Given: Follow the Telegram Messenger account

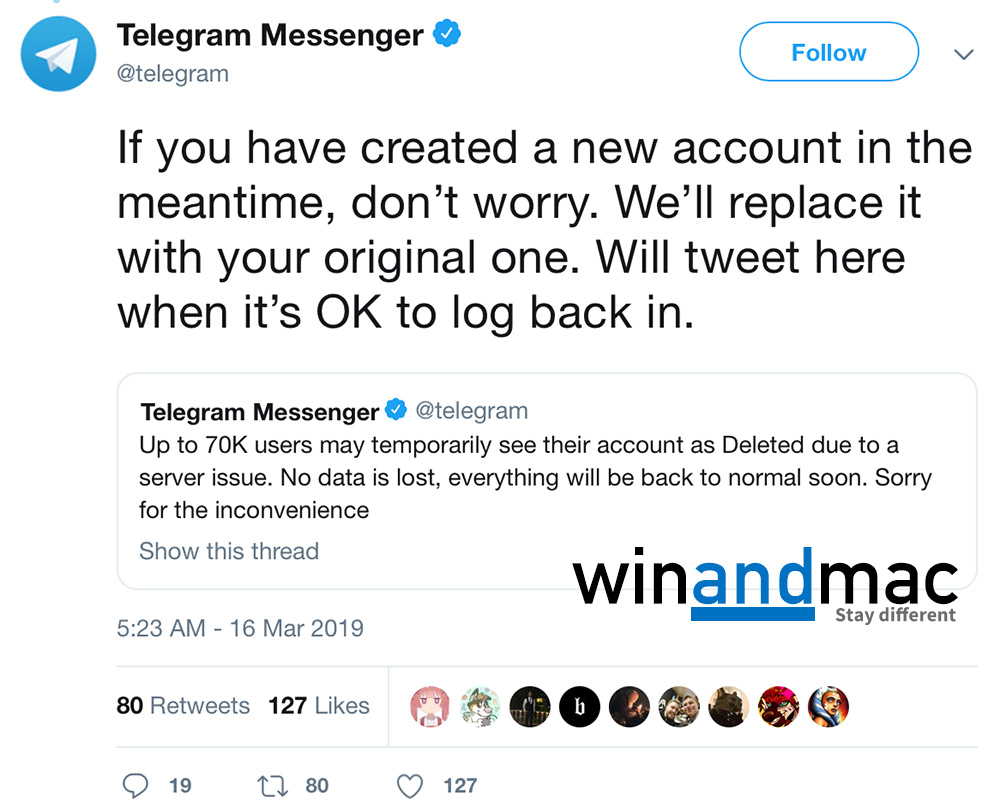Looking at the screenshot, I should coord(828,52).
